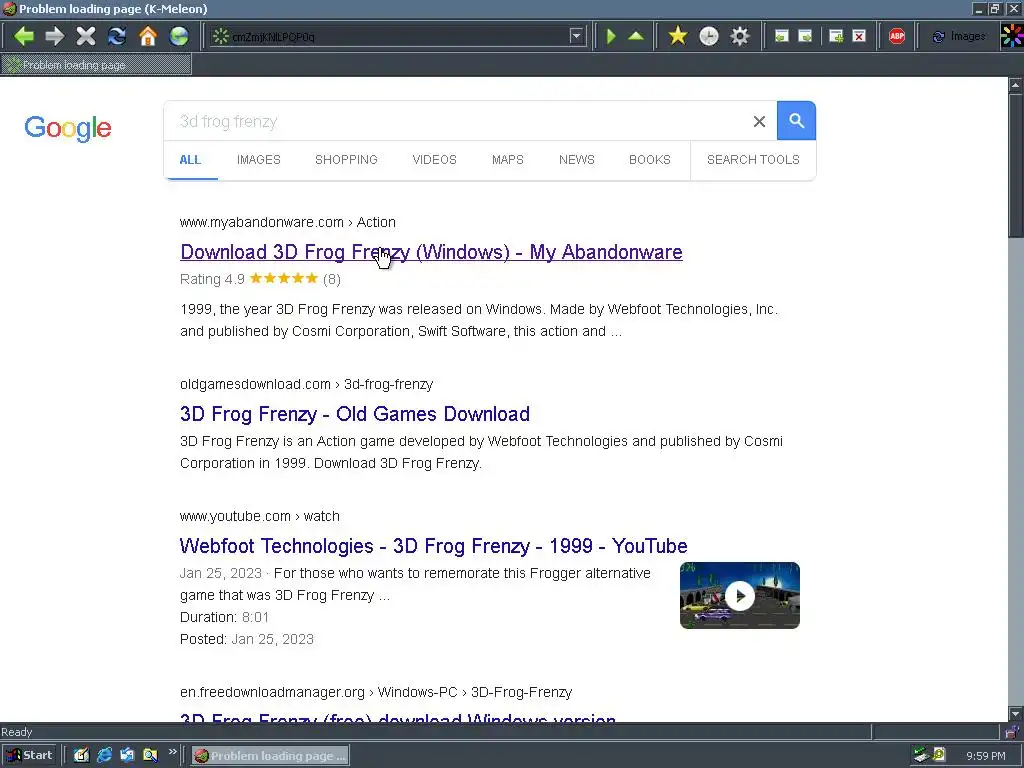
Task: Clear the search box with X
Action: (x=759, y=121)
